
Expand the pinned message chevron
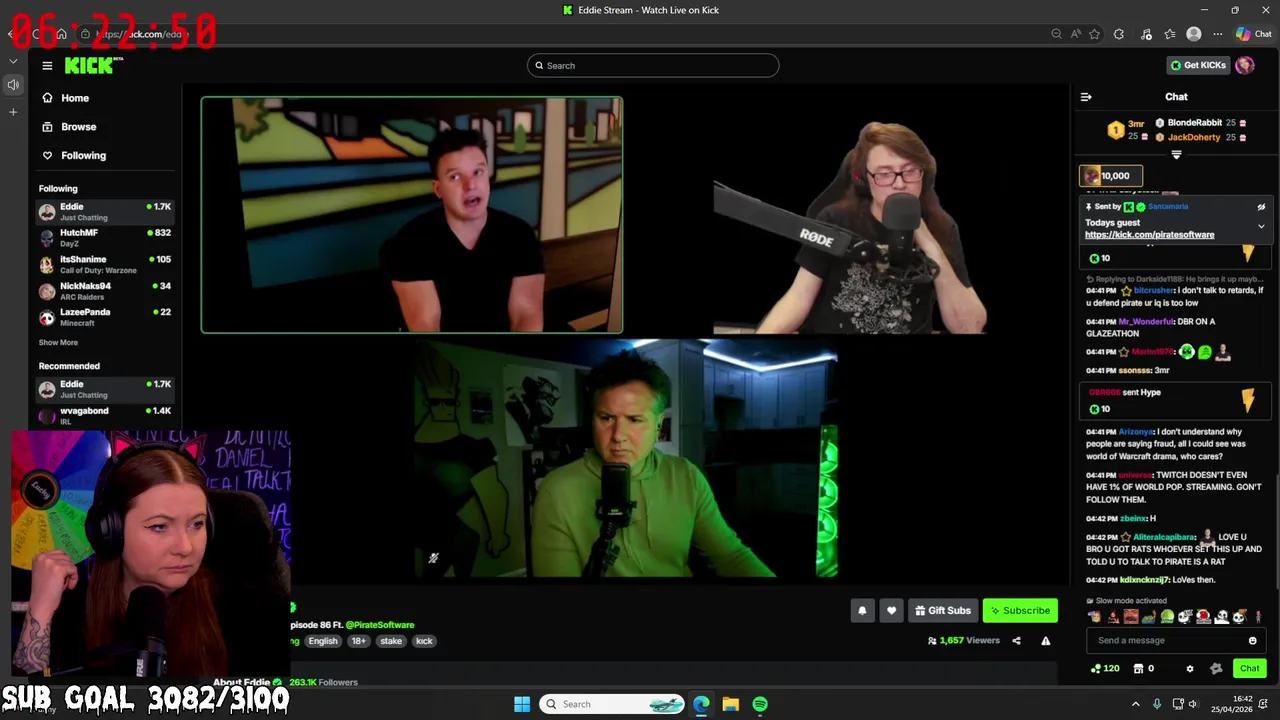[x=1261, y=226]
